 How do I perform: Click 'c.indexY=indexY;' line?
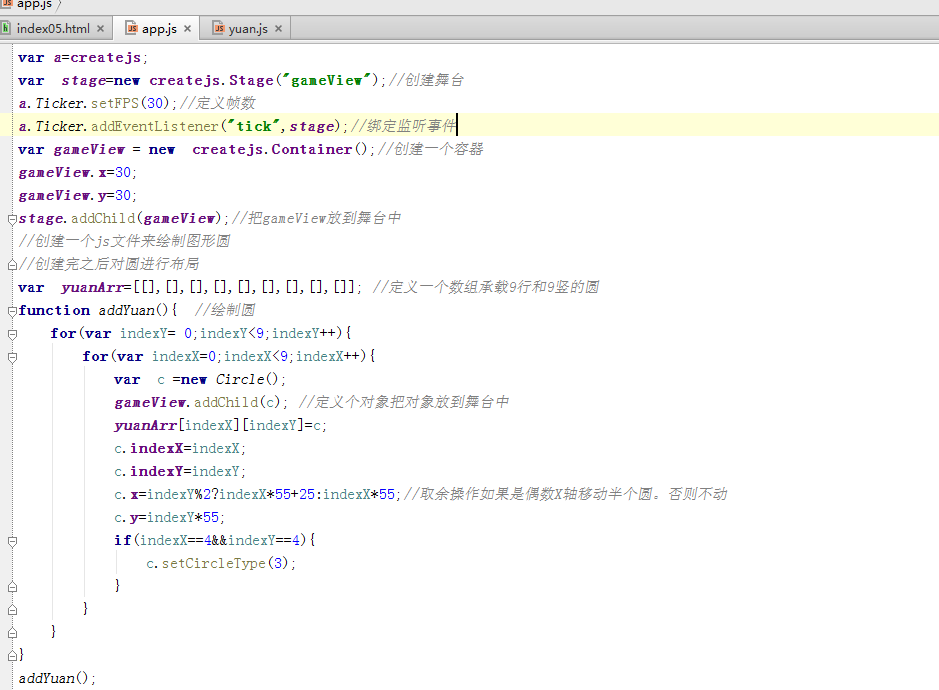[180, 471]
